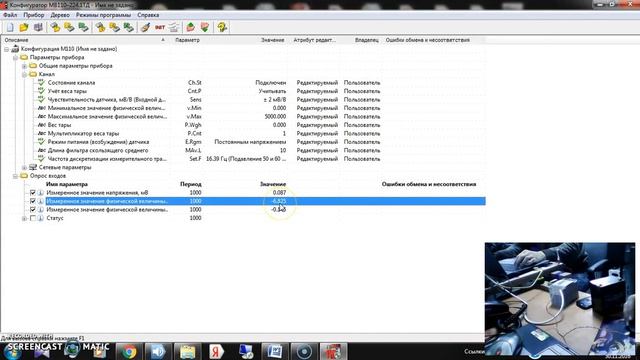Image resolution: width=640 pixels, height=360 pixels.
Task: Open Google Chrome from the taskbar
Action: tap(129, 351)
